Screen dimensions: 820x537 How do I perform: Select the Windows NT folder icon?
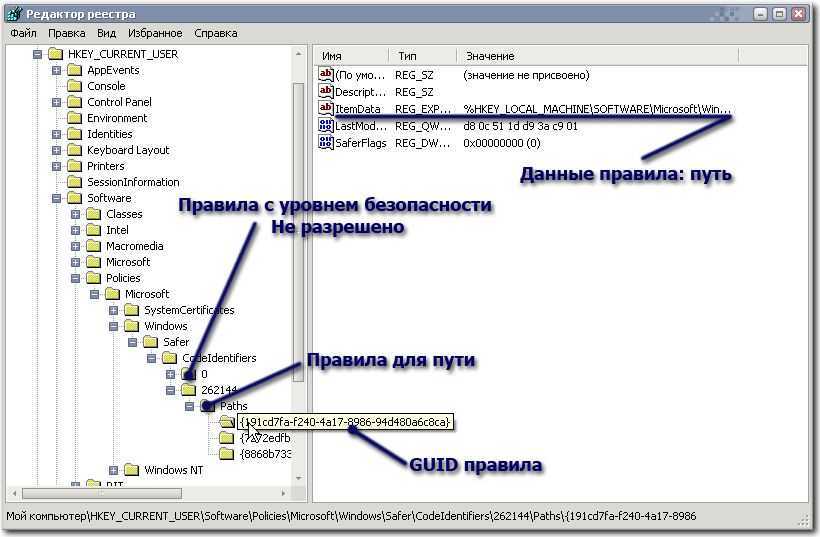pos(132,470)
